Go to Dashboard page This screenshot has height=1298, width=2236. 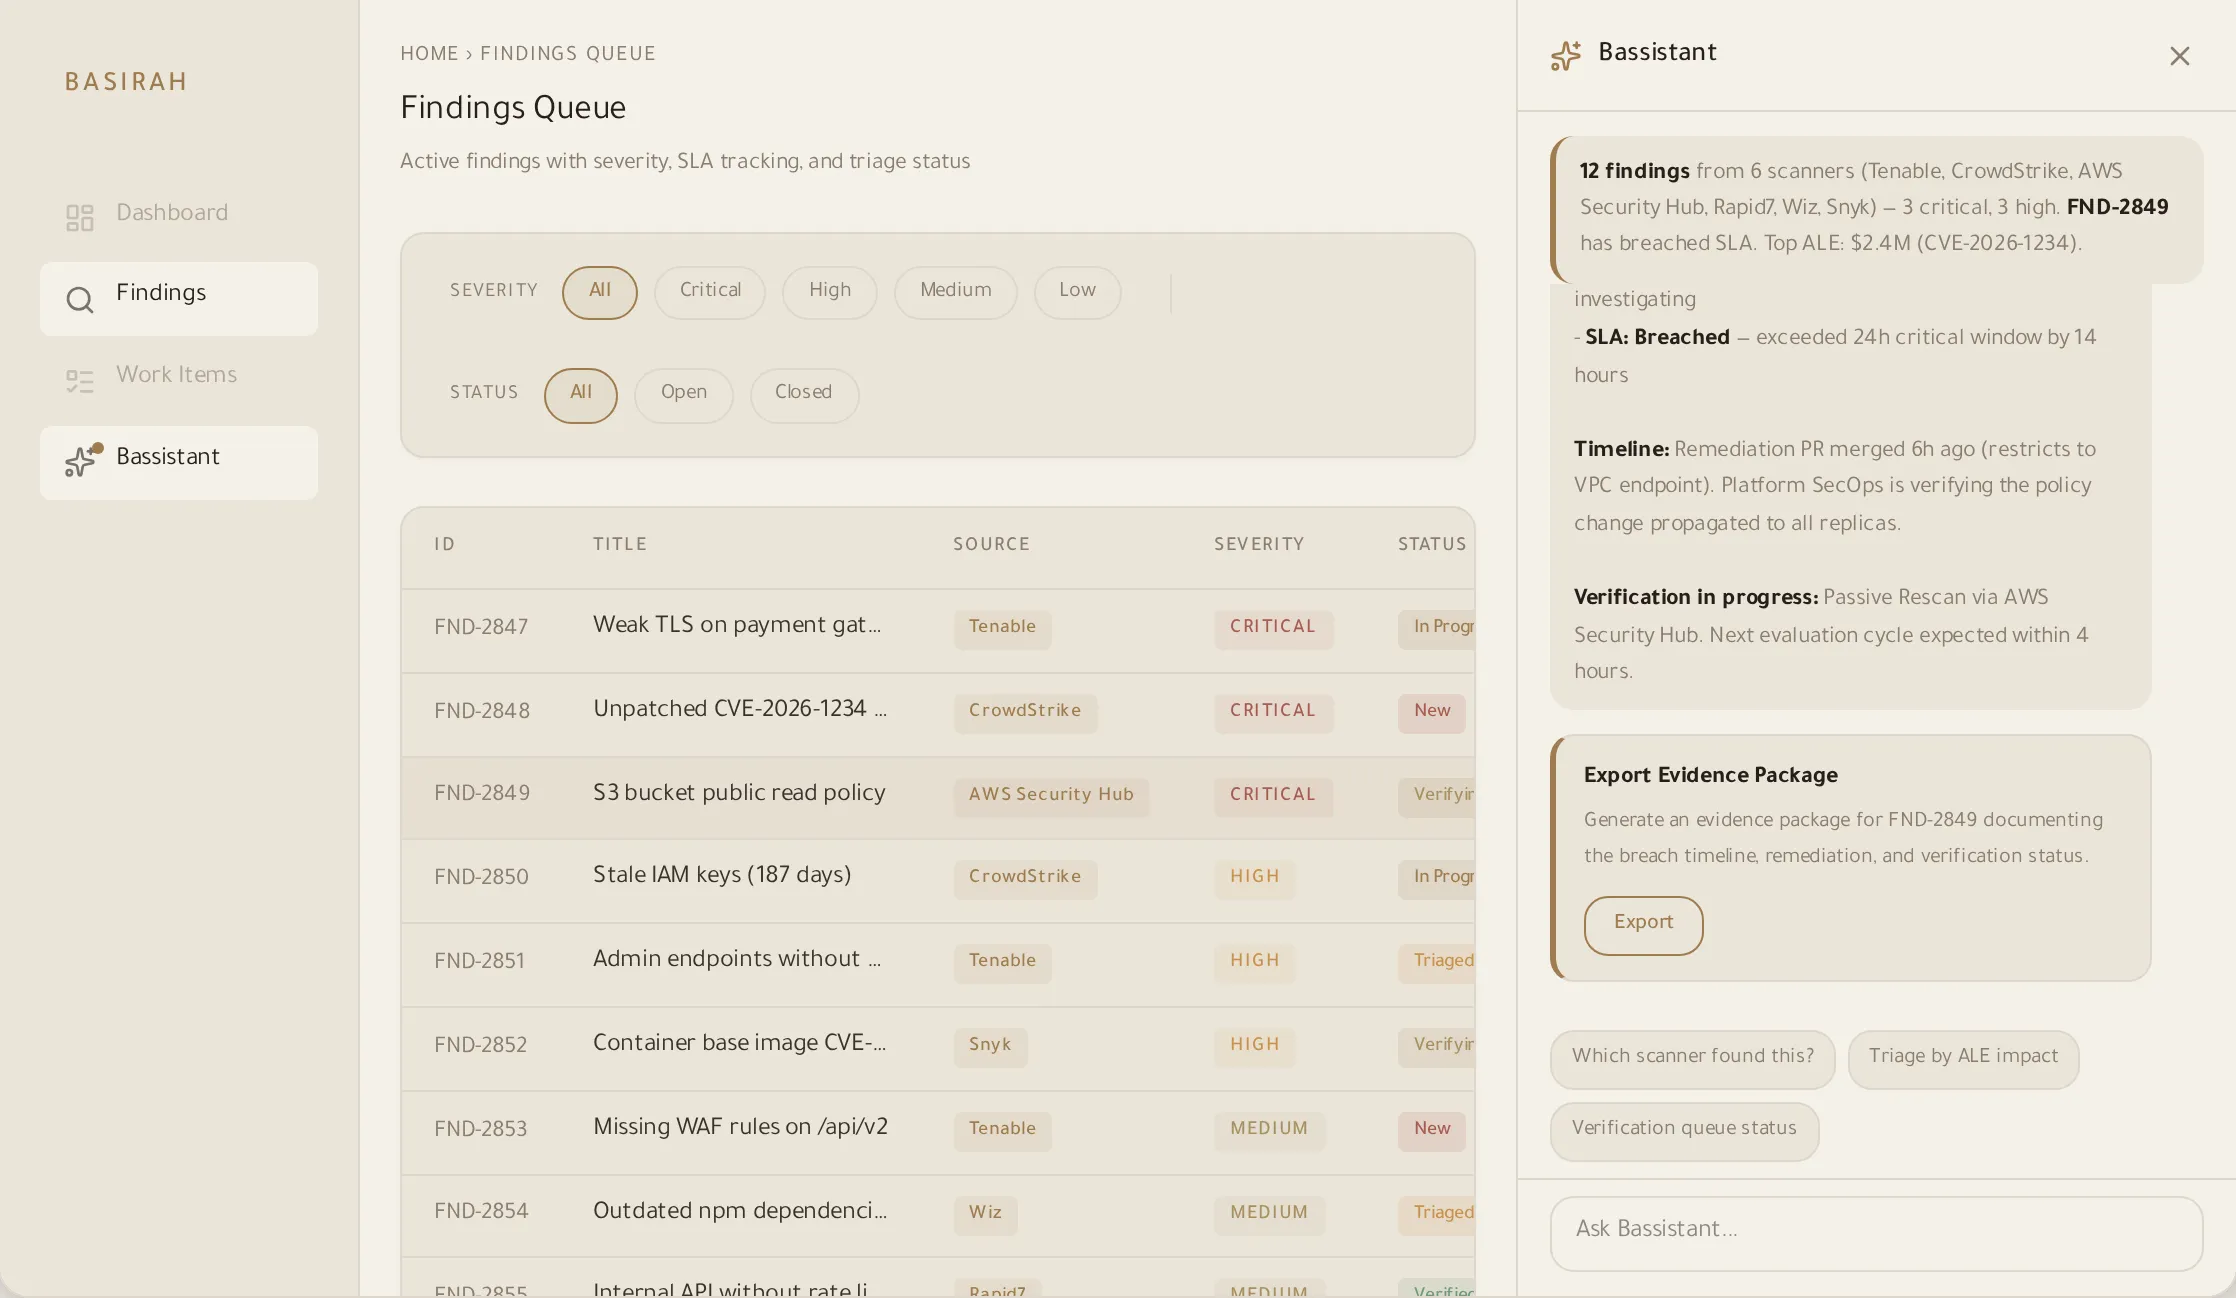(172, 214)
